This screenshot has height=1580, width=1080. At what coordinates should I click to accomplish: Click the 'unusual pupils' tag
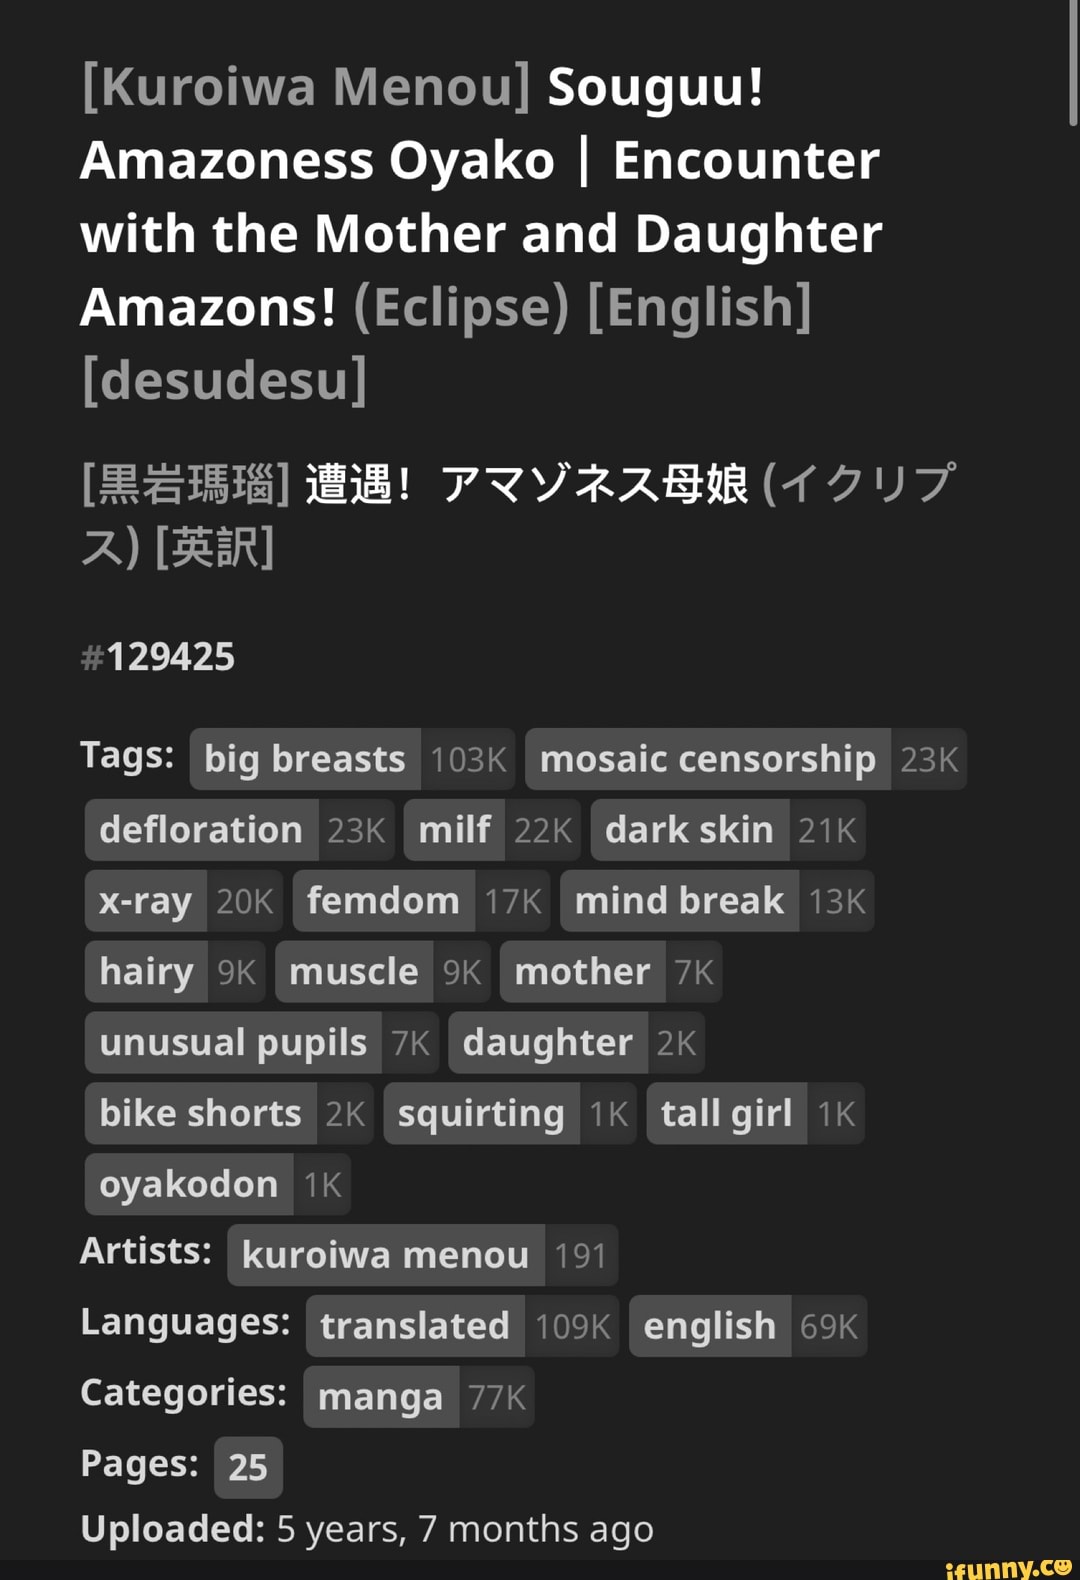[x=233, y=1044]
